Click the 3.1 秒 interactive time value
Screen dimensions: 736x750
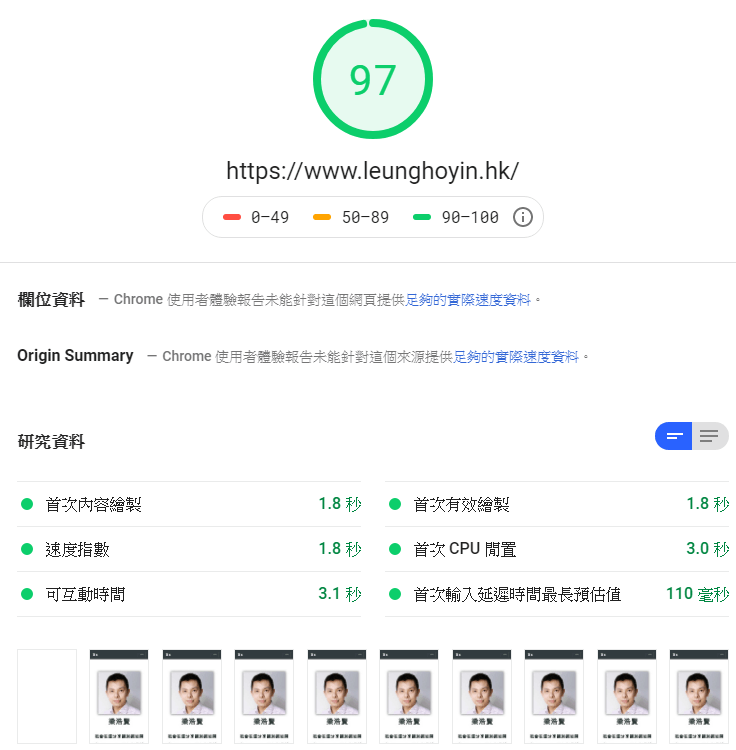pos(340,594)
